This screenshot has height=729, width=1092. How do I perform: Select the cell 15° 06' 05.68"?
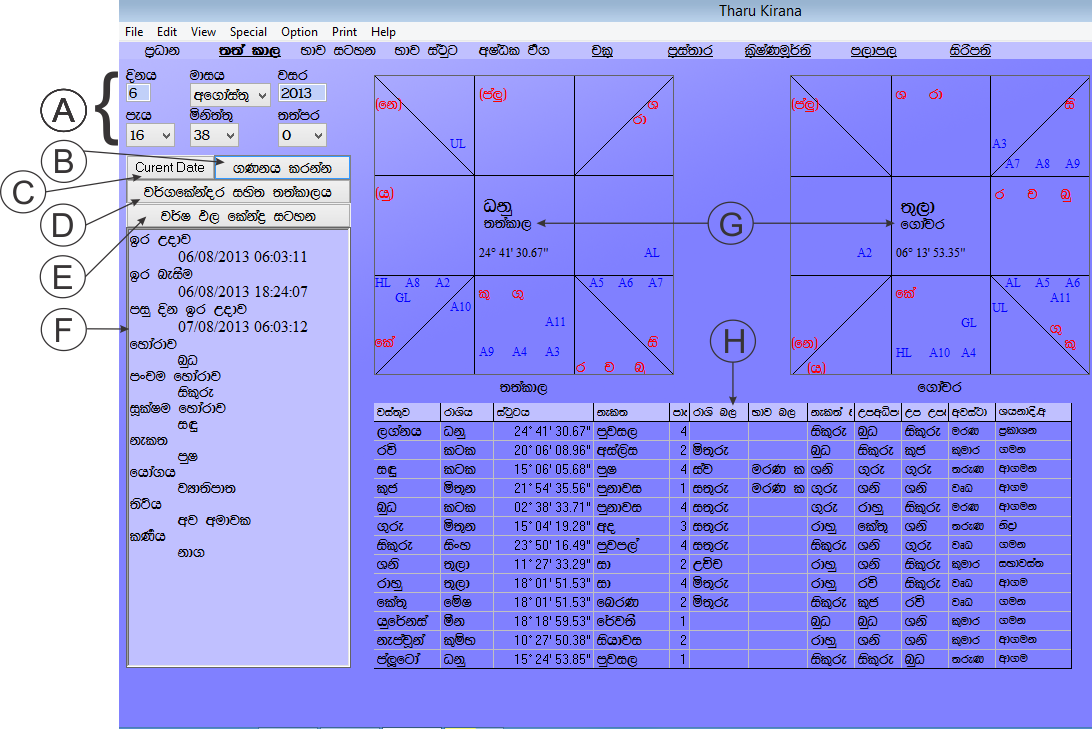pyautogui.click(x=543, y=469)
